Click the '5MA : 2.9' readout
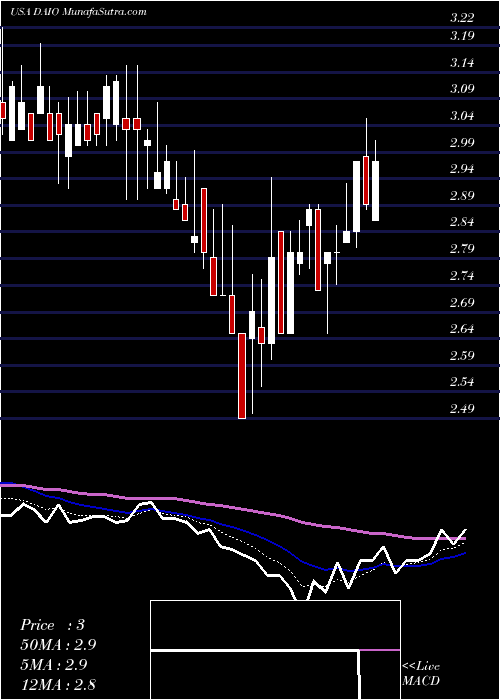500x700 pixels. (55, 665)
